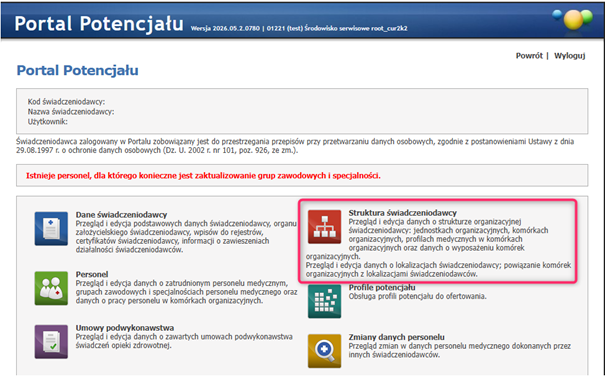Open the Personel heading link
The width and height of the screenshot is (605, 376).
click(92, 274)
